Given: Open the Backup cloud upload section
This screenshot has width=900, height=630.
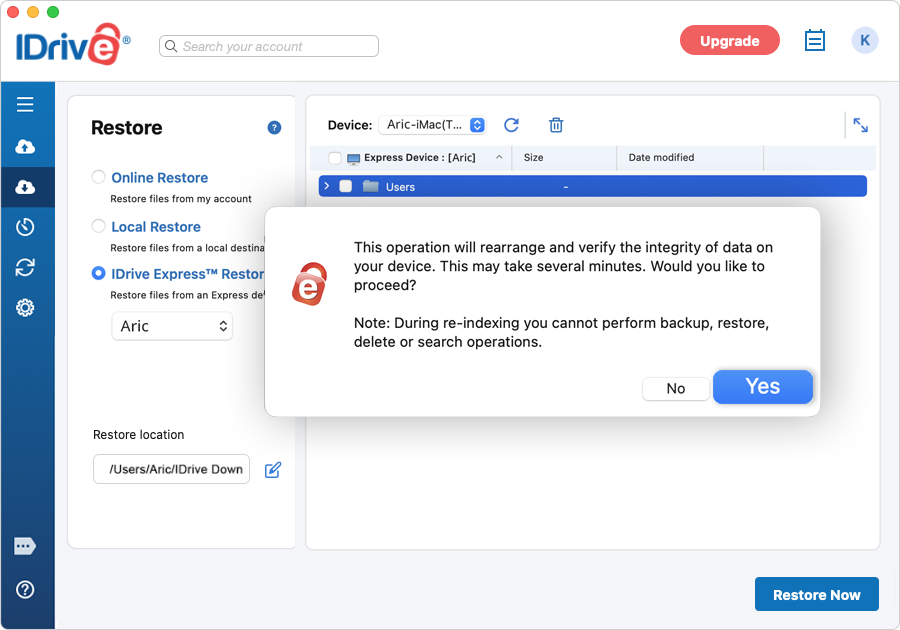Looking at the screenshot, I should pyautogui.click(x=25, y=146).
